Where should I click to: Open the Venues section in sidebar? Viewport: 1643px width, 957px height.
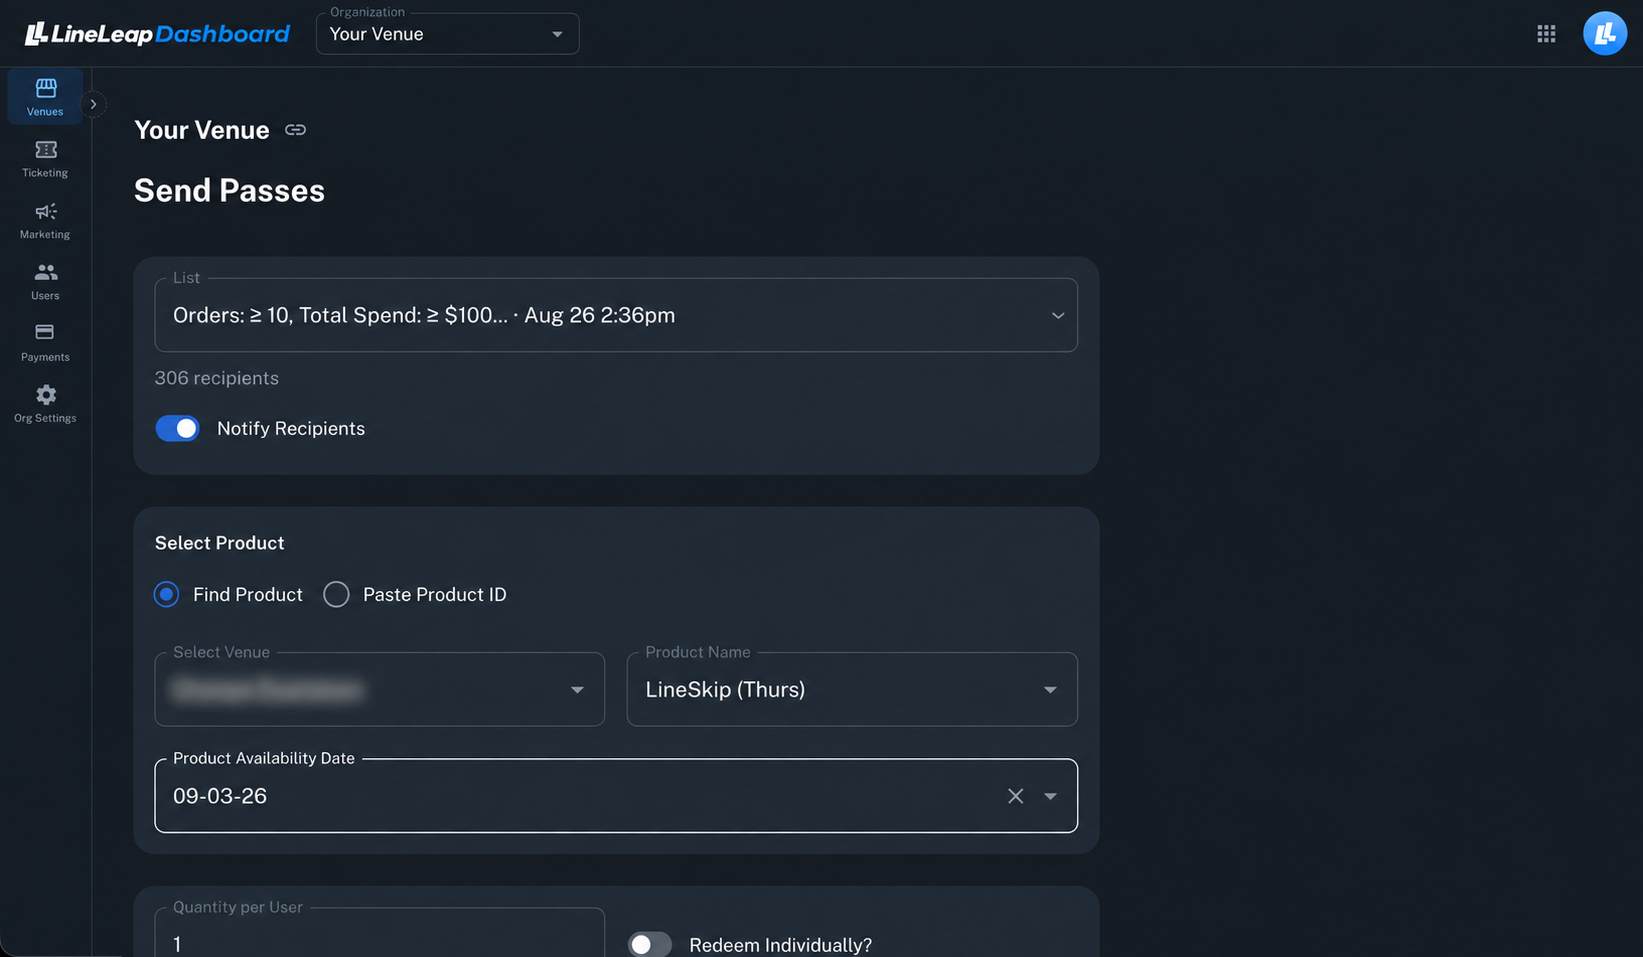click(45, 97)
